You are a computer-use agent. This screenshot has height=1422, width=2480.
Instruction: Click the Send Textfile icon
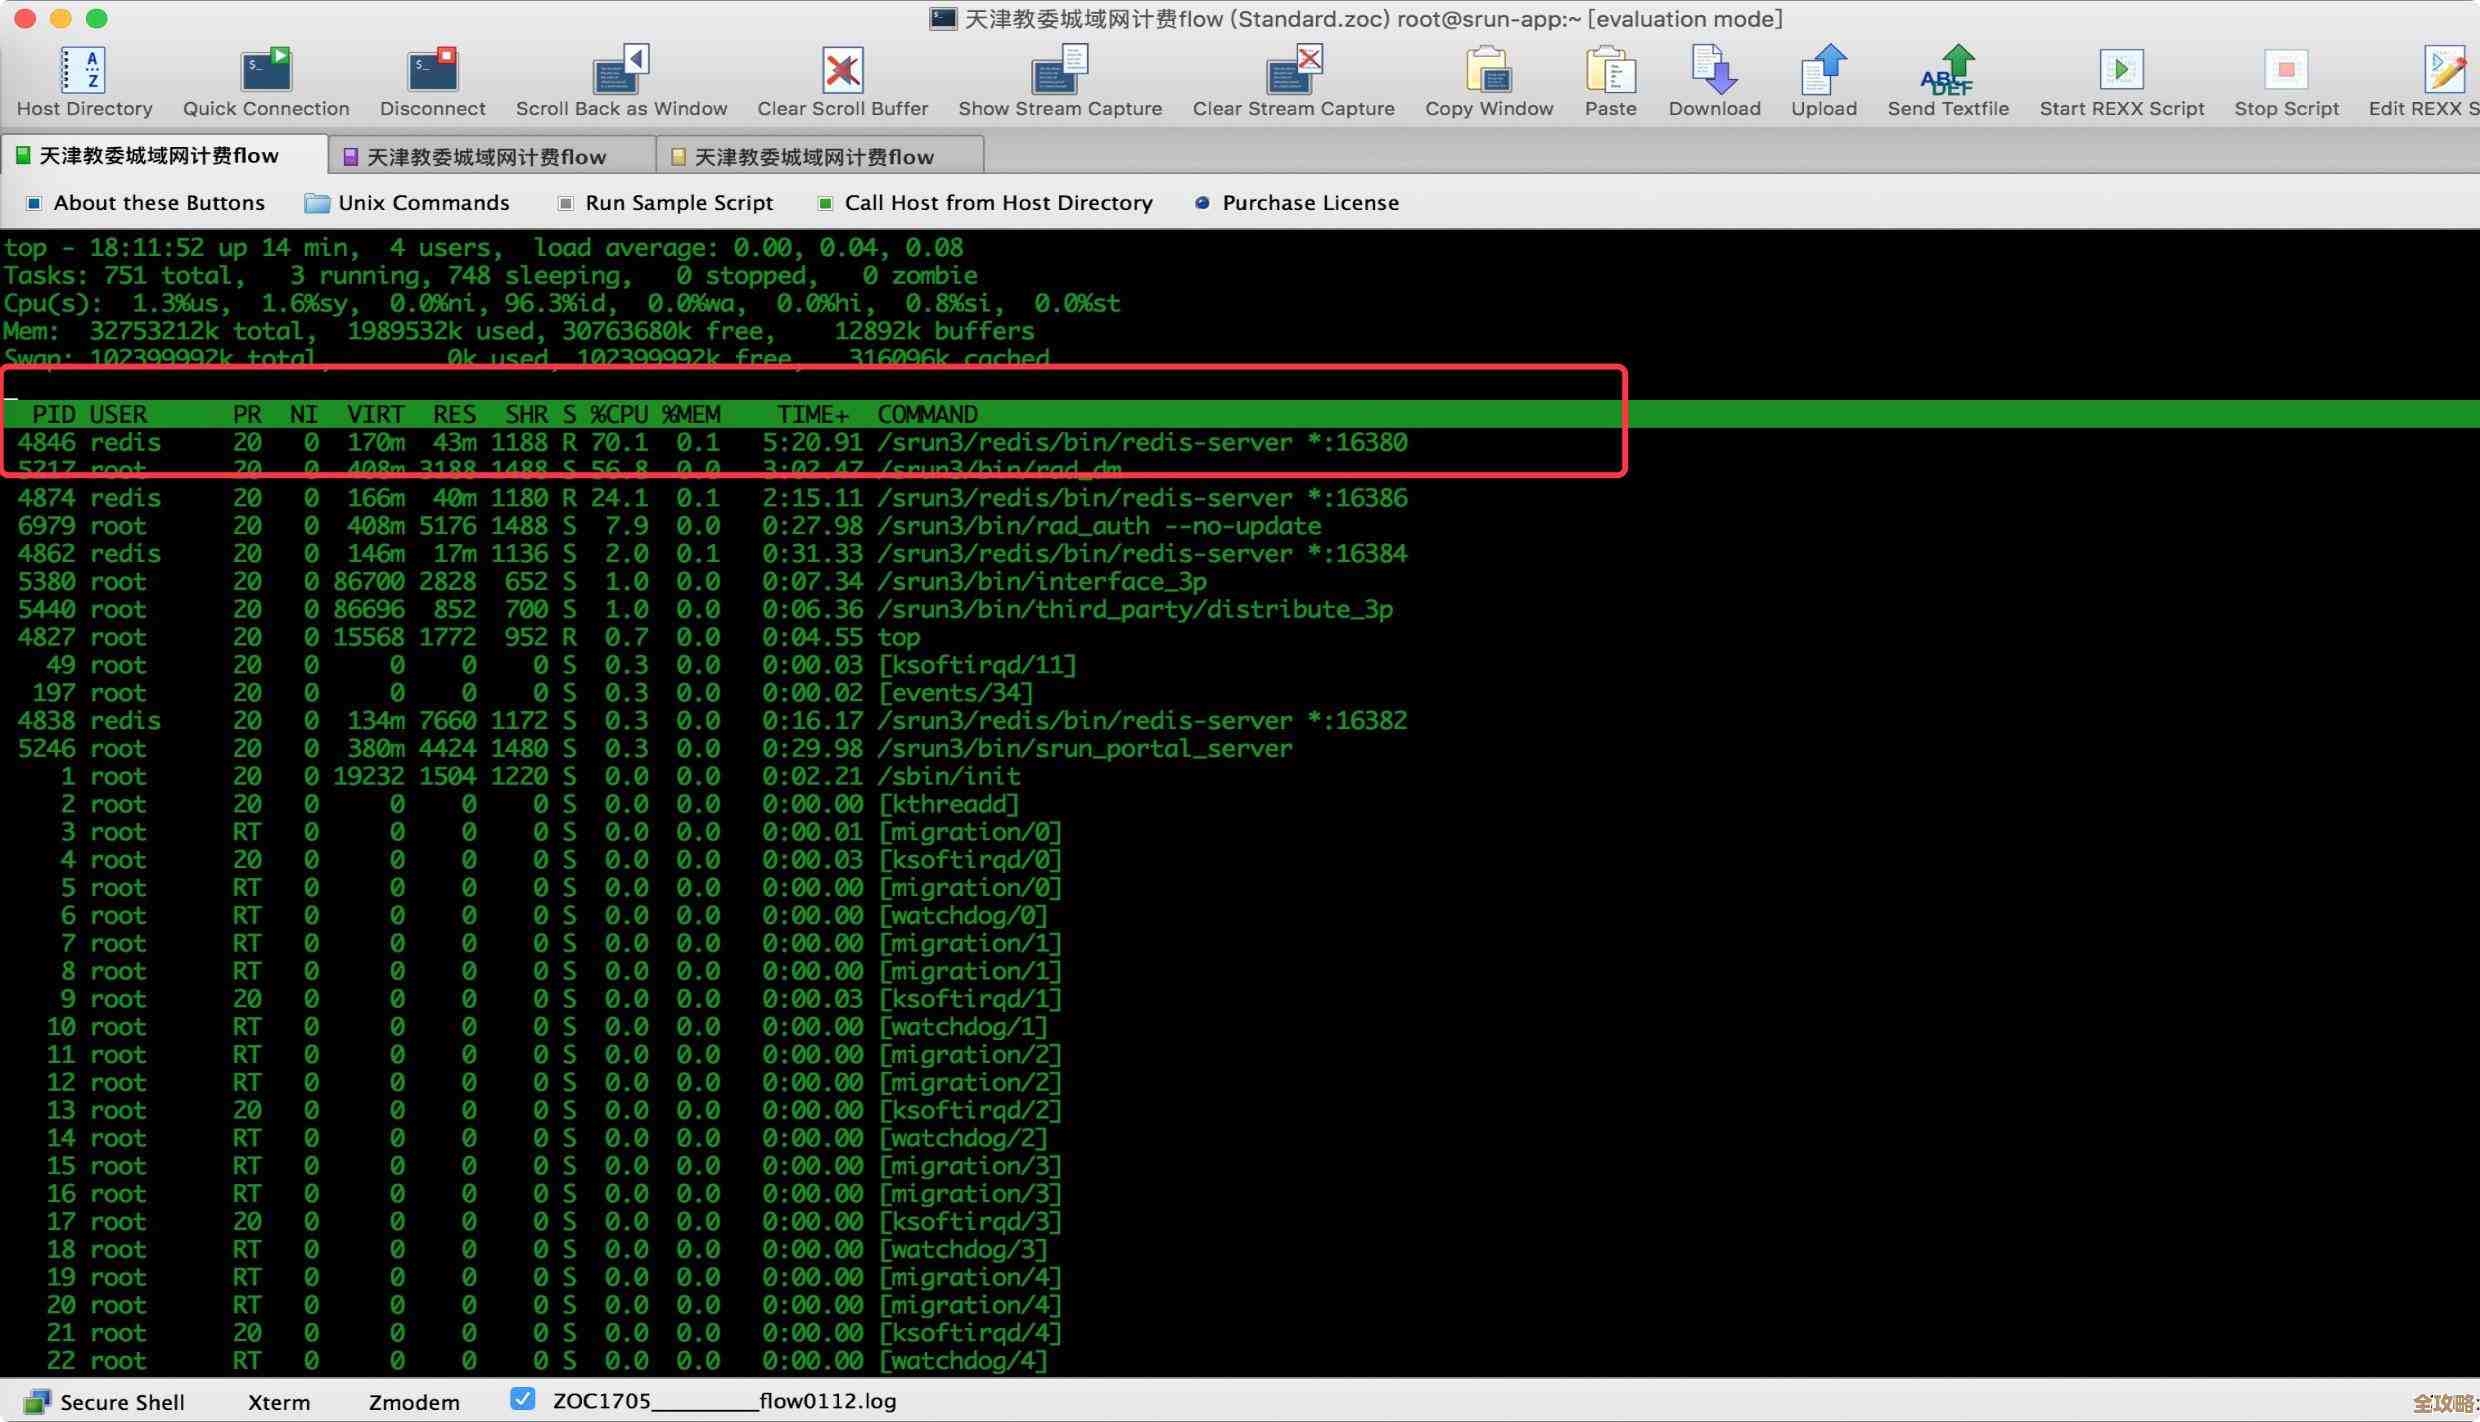(1947, 72)
